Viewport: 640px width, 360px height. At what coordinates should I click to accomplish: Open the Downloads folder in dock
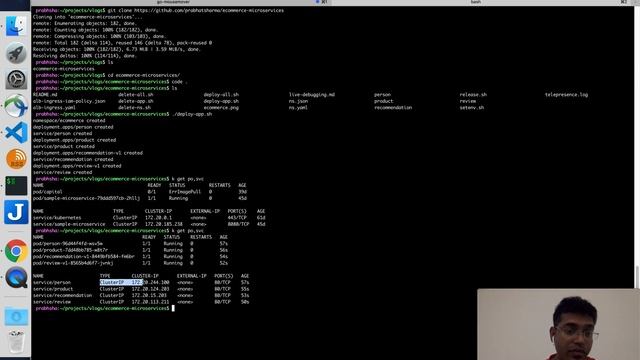tap(16, 316)
